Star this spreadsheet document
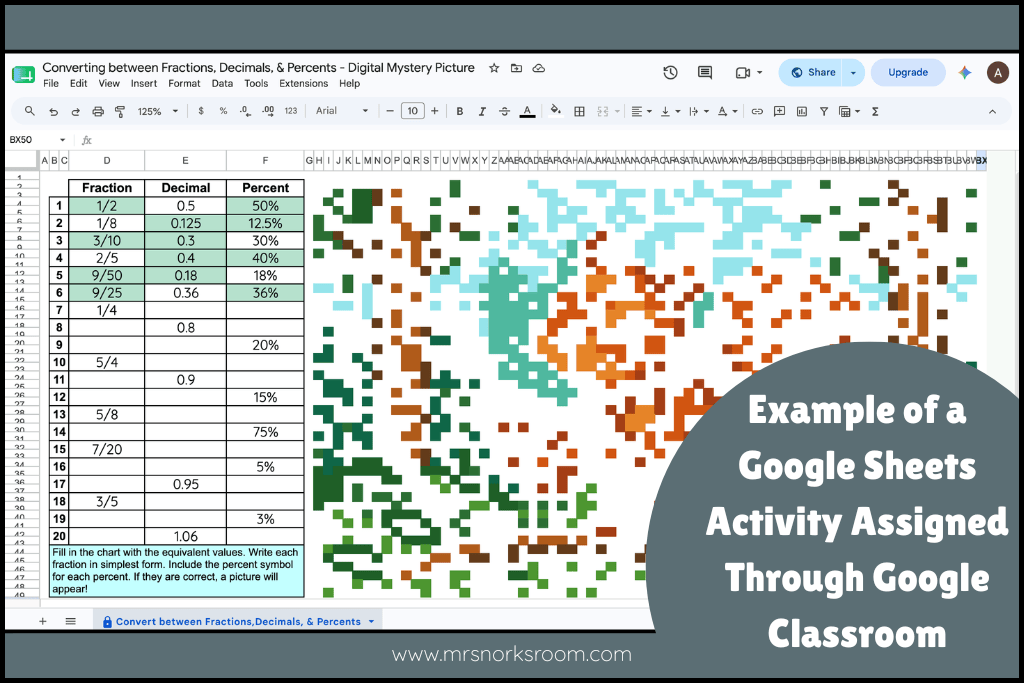The width and height of the screenshot is (1024, 683). 494,68
